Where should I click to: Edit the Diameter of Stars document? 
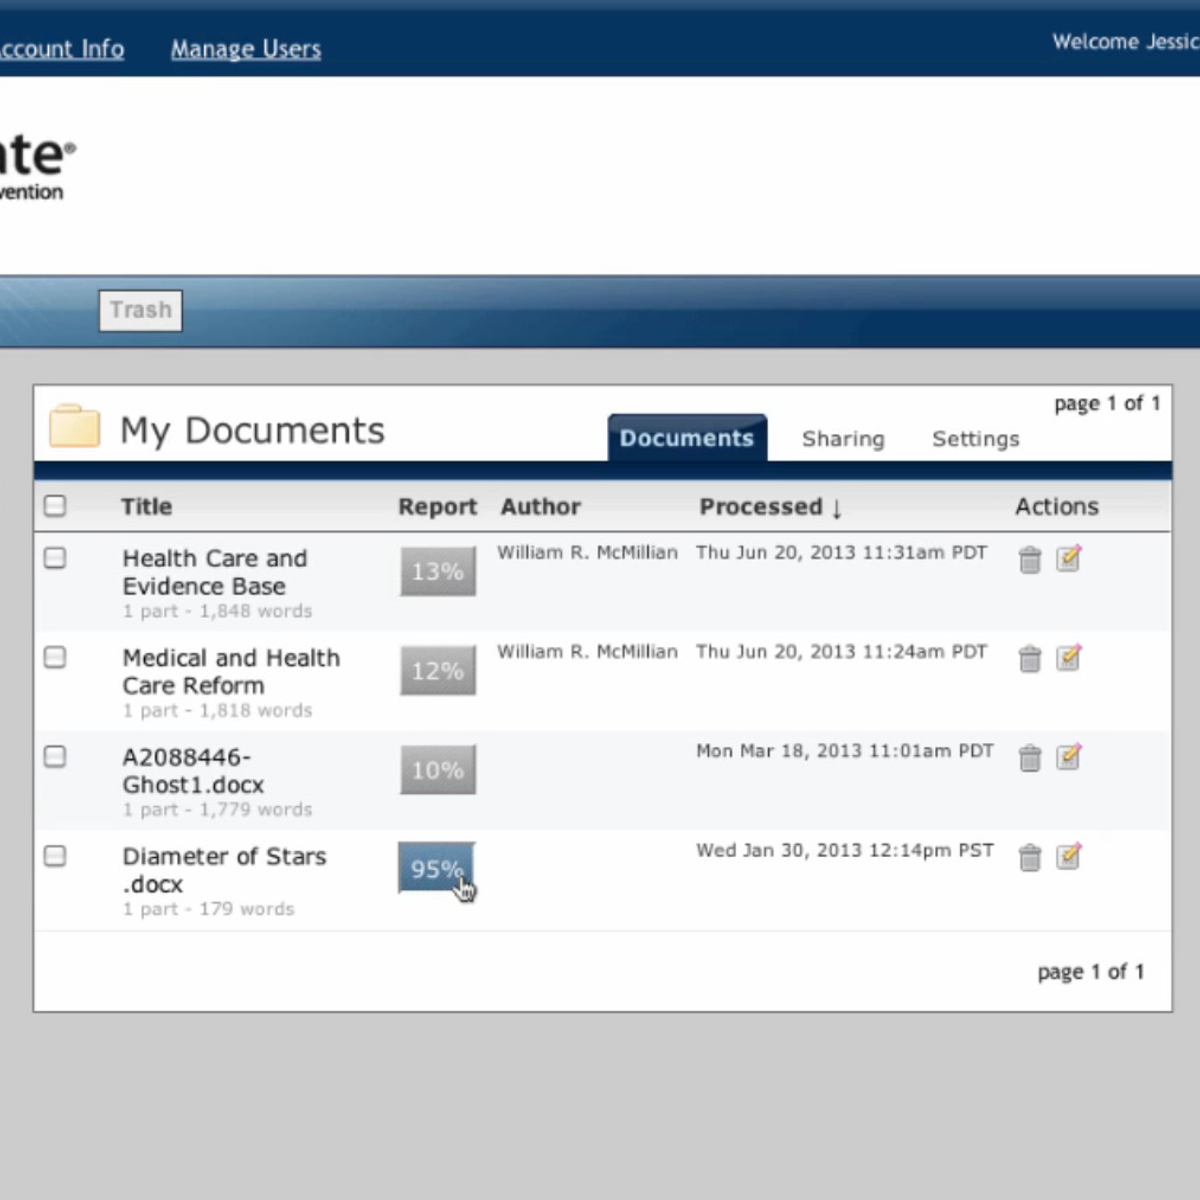(x=1068, y=856)
